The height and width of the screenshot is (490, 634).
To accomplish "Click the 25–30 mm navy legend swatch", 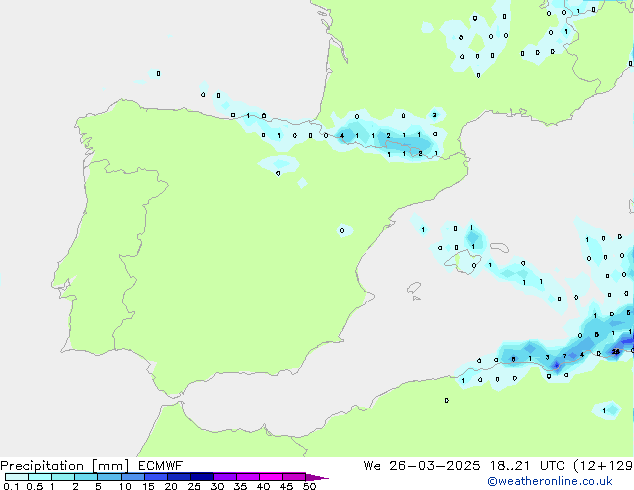I will tap(202, 477).
